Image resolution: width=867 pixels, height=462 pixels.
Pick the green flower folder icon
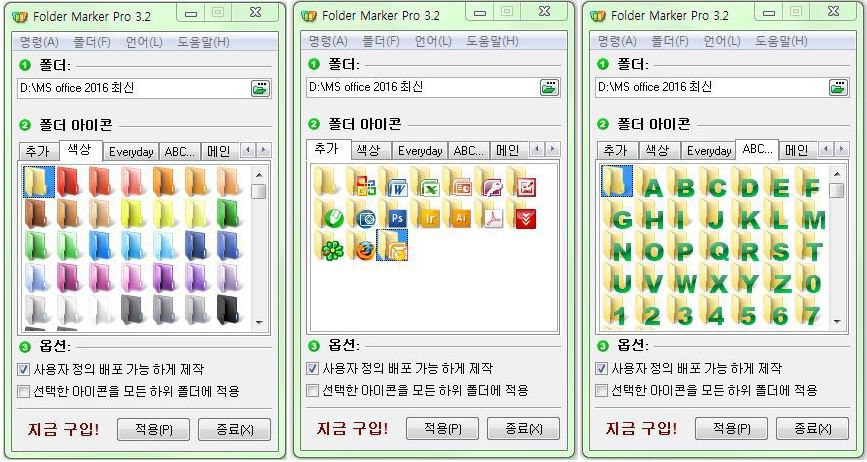click(x=330, y=245)
